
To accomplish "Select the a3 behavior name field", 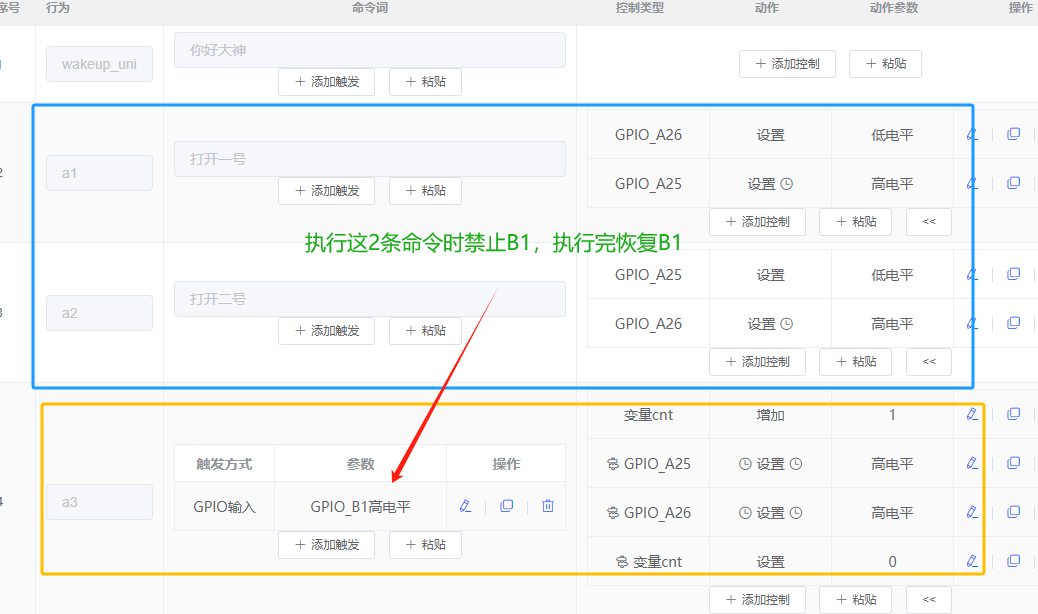I will pyautogui.click(x=99, y=501).
